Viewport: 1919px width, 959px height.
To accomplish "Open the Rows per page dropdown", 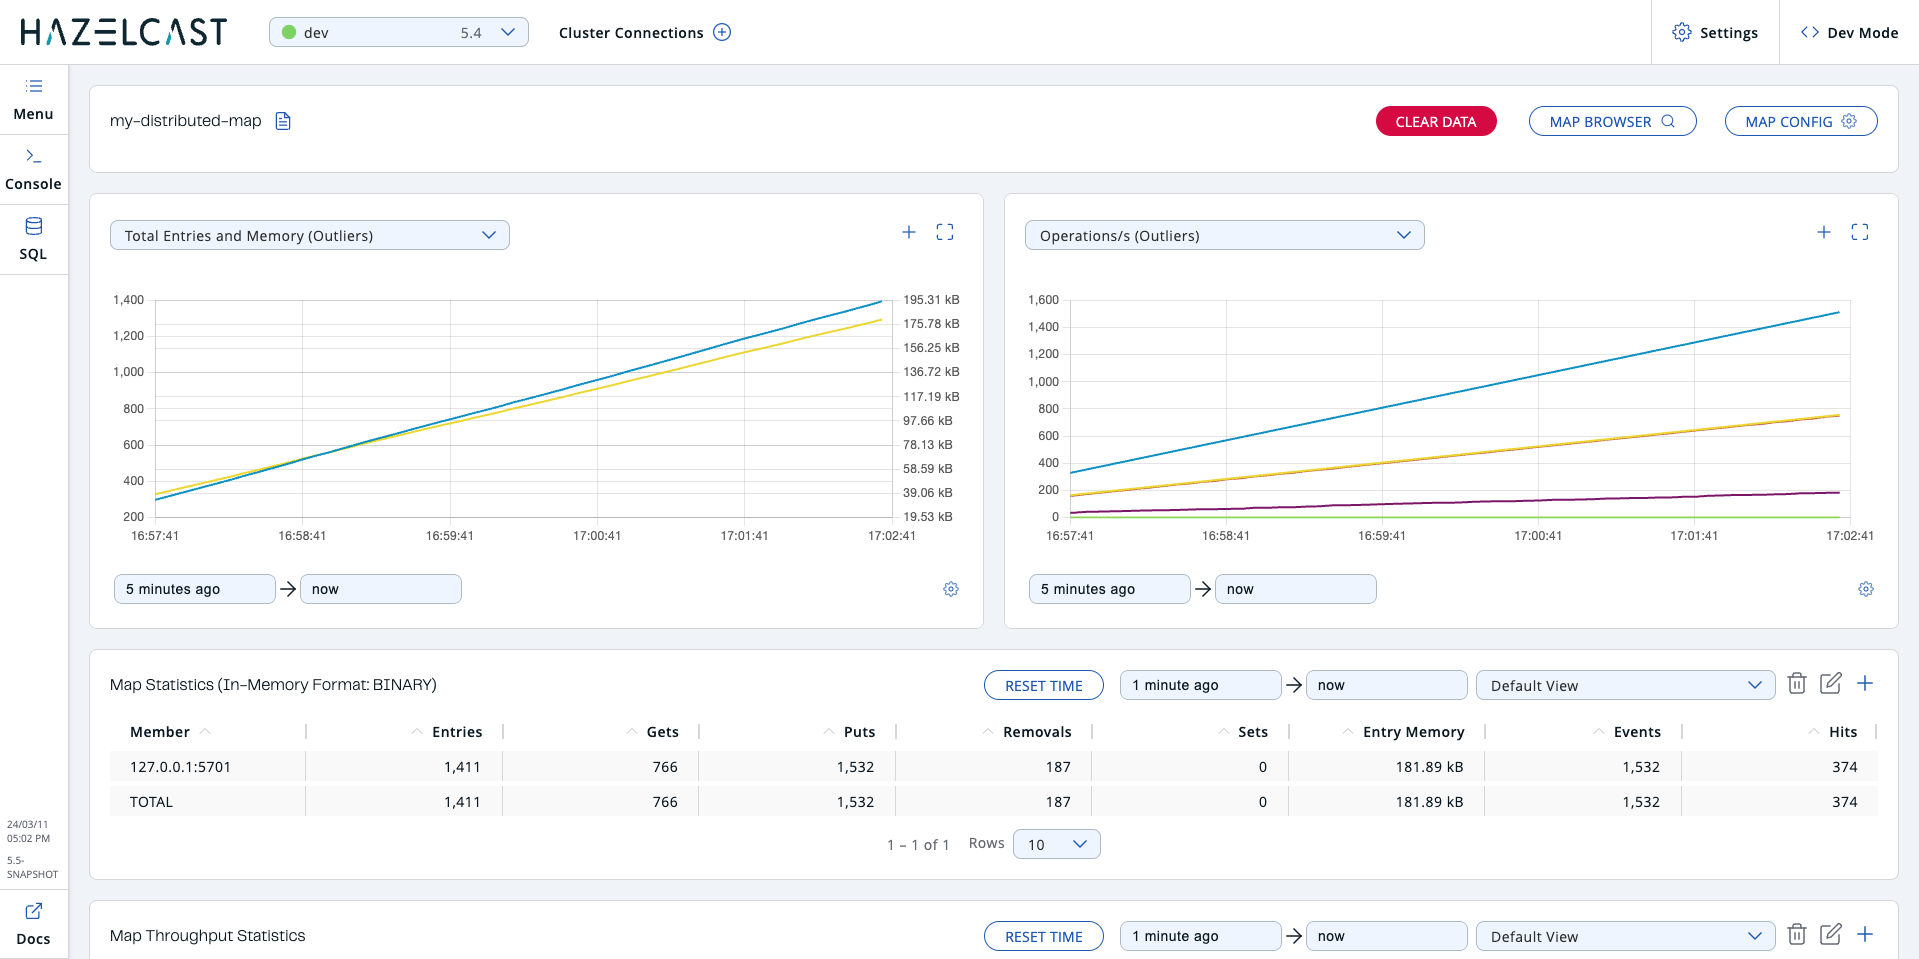I will pos(1056,844).
